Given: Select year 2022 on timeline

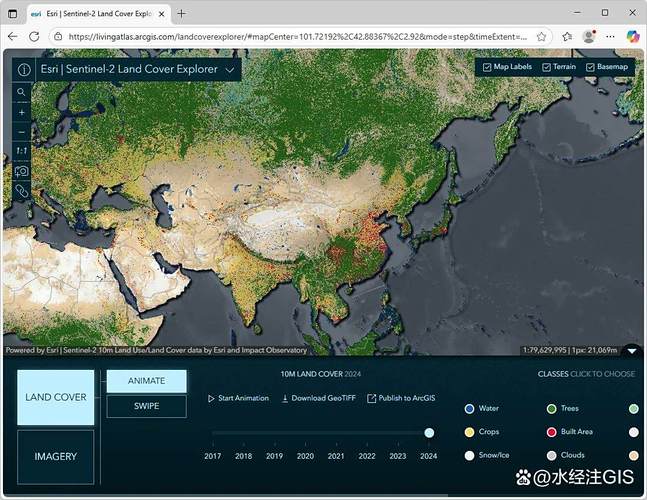Looking at the screenshot, I should [x=367, y=456].
